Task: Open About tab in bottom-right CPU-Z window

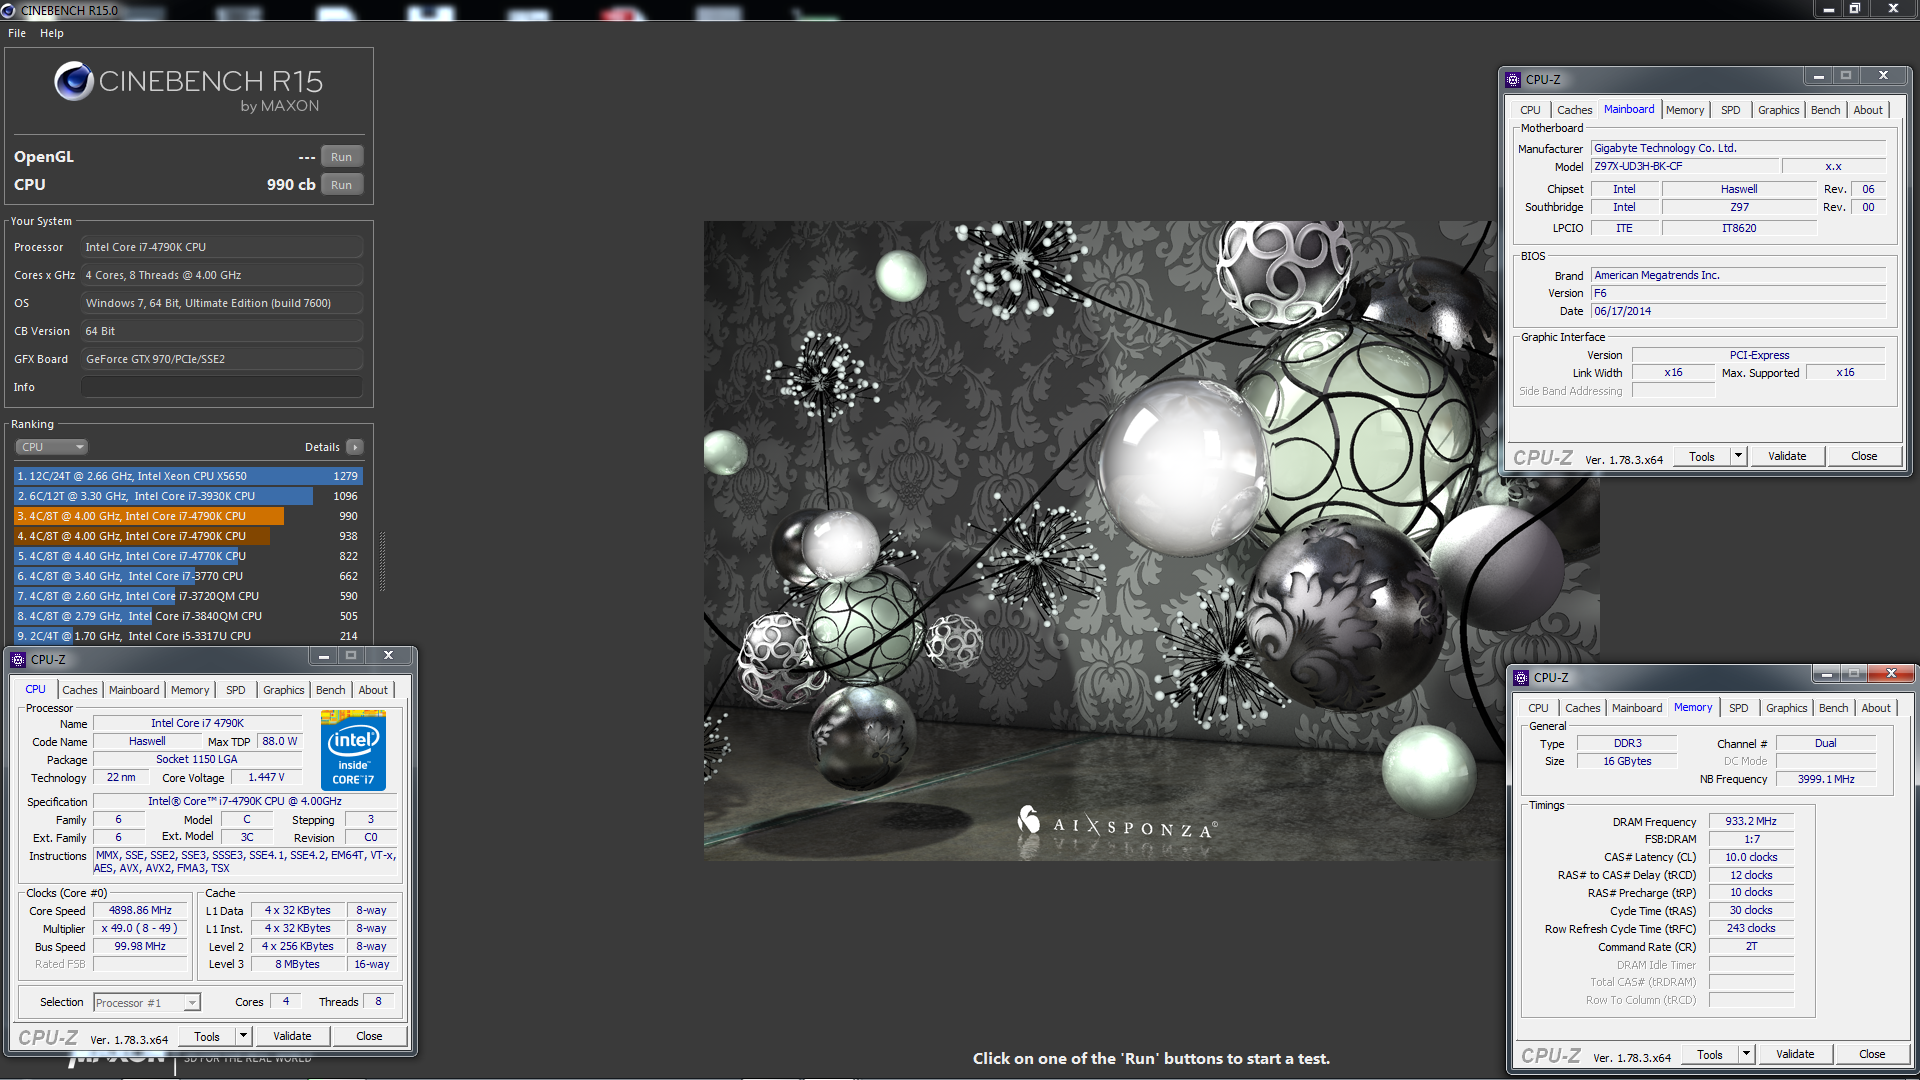Action: tap(1876, 708)
